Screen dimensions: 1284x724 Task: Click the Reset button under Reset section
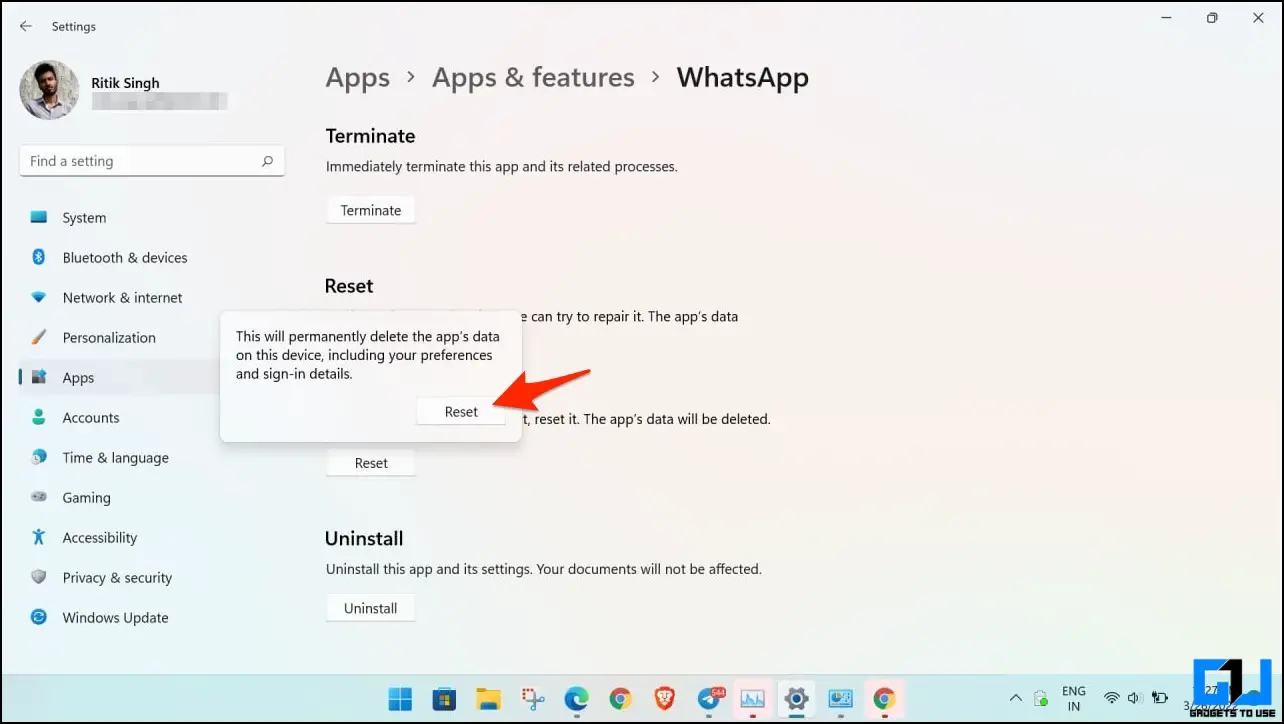[371, 463]
